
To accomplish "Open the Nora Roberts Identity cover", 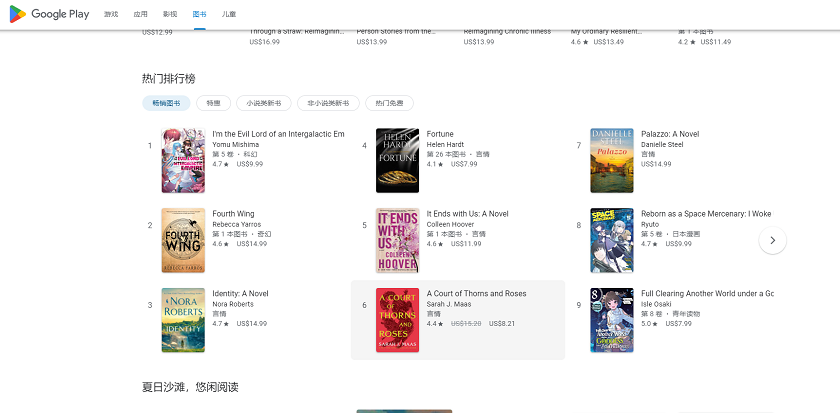I will (x=183, y=320).
